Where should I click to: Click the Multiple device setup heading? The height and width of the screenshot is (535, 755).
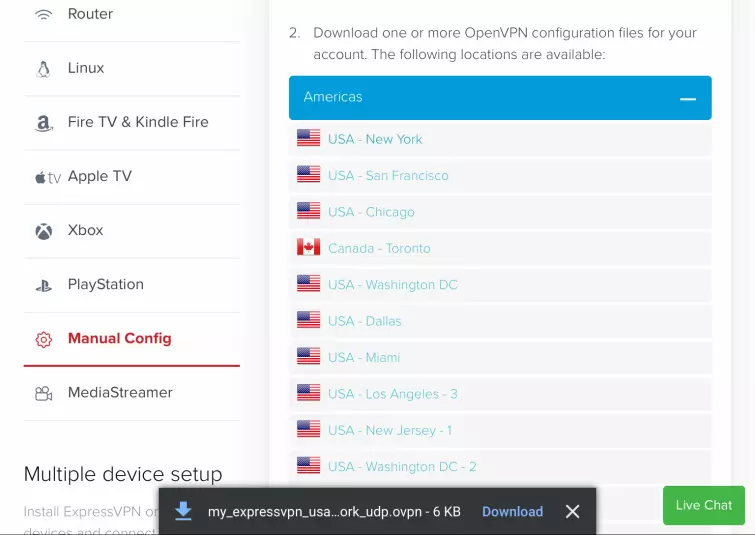pos(123,474)
